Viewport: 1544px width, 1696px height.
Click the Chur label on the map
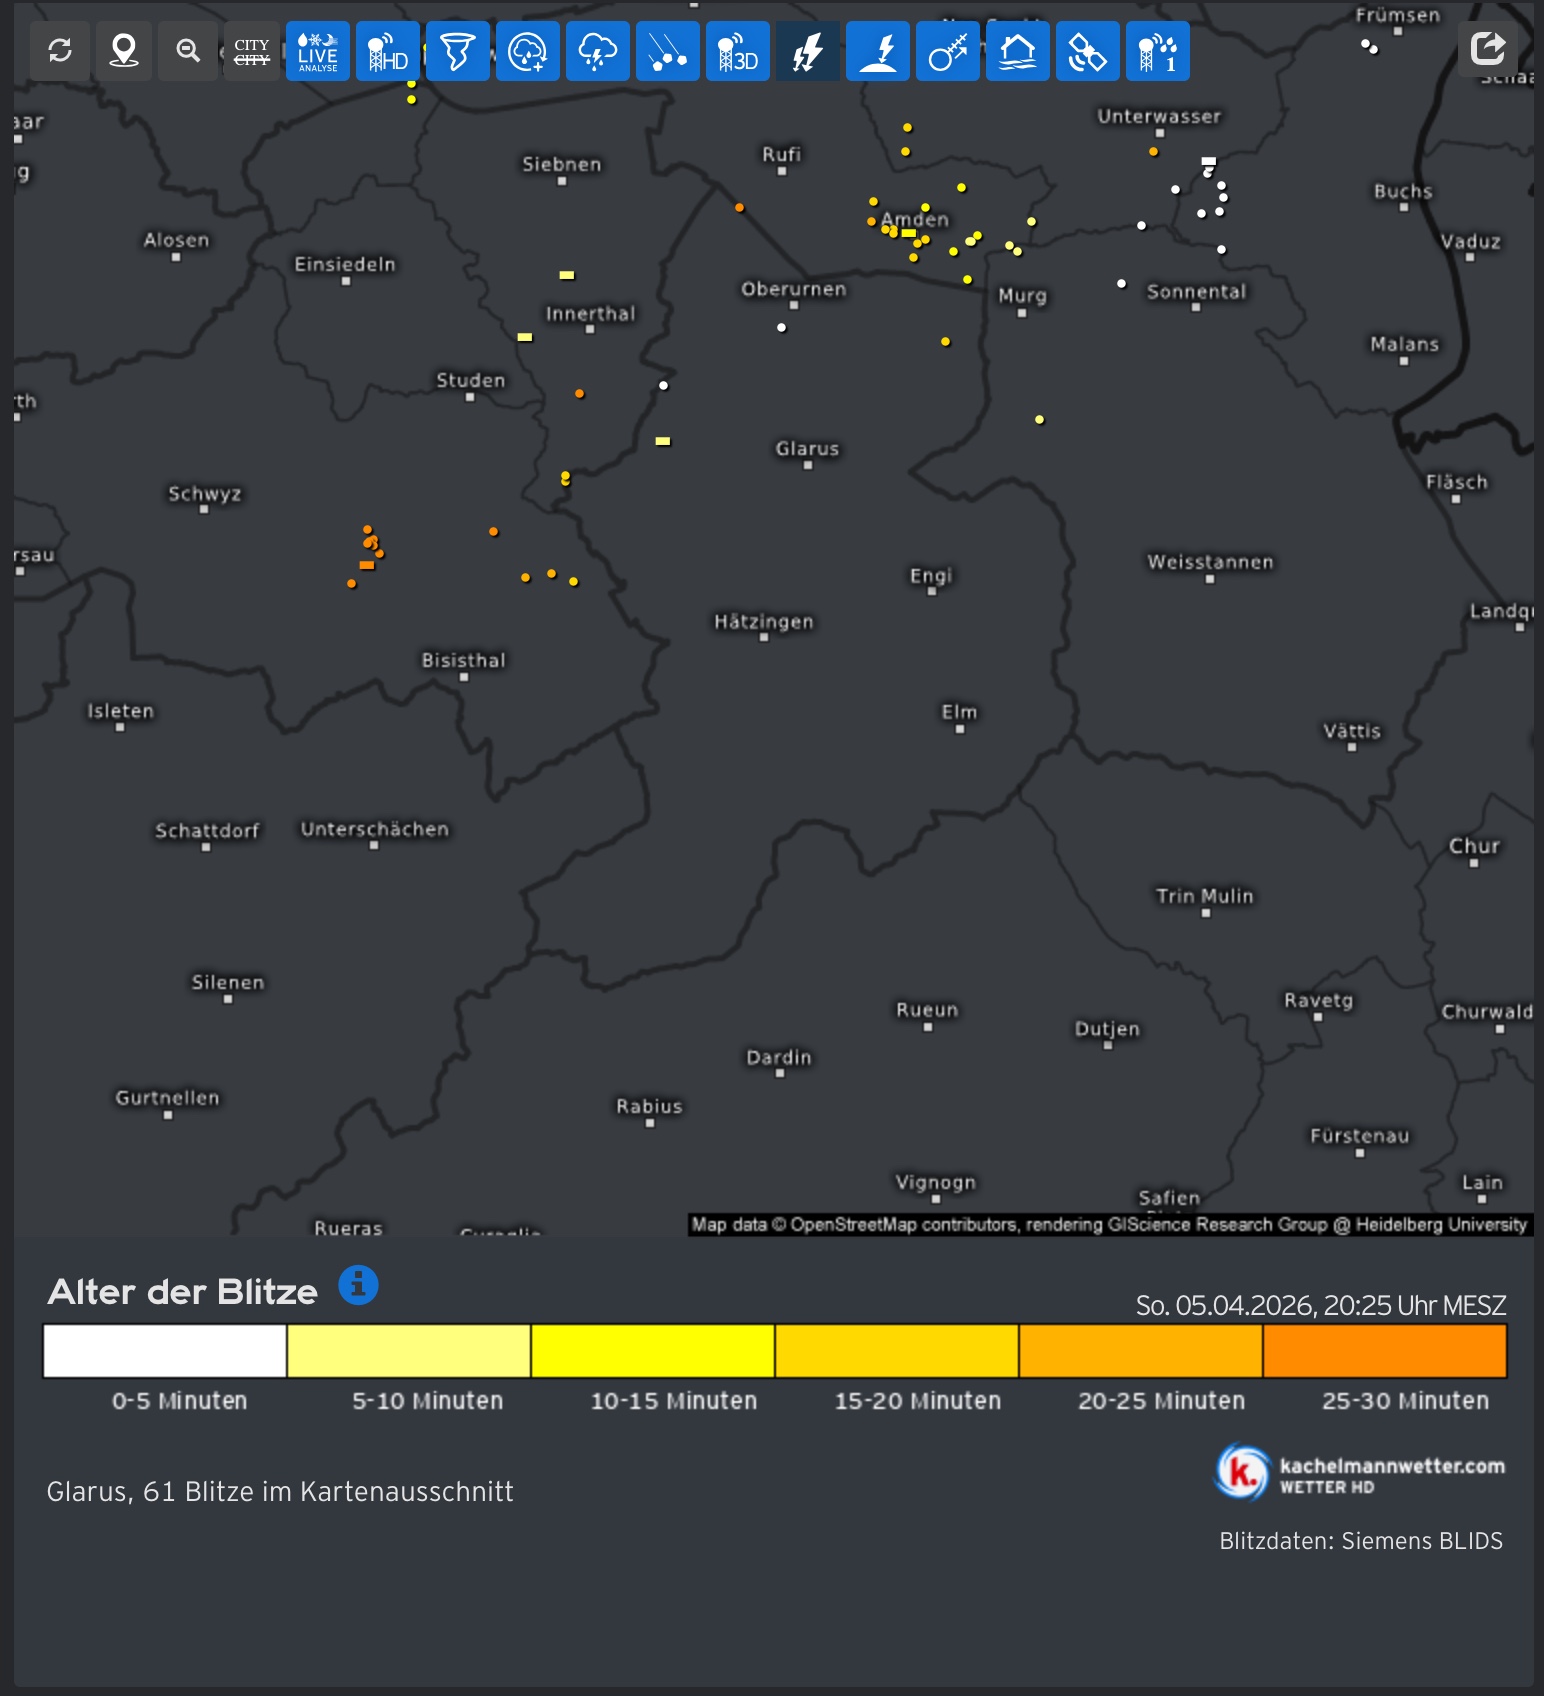coord(1474,846)
